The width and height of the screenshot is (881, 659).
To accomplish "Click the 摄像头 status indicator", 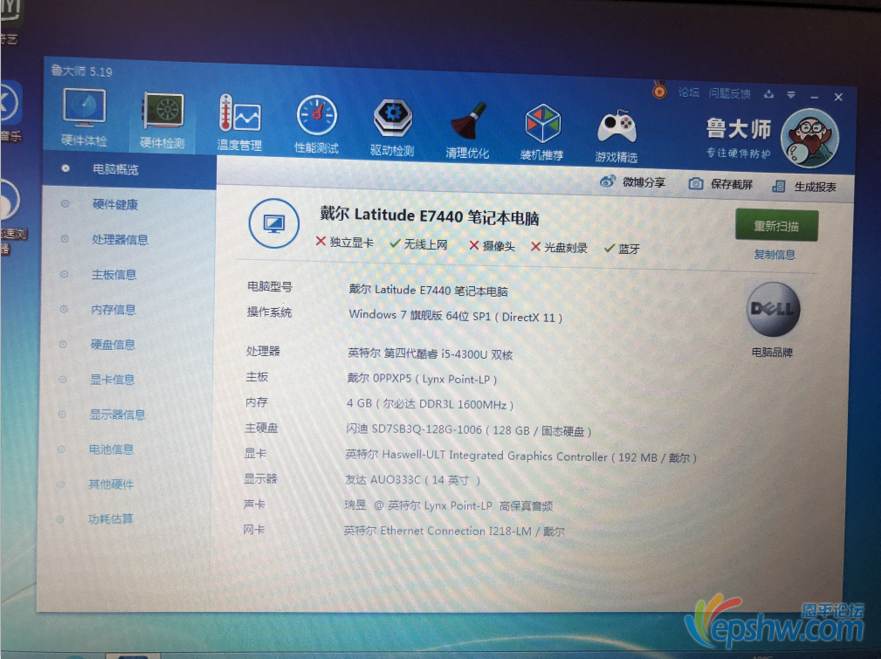I will (x=492, y=246).
